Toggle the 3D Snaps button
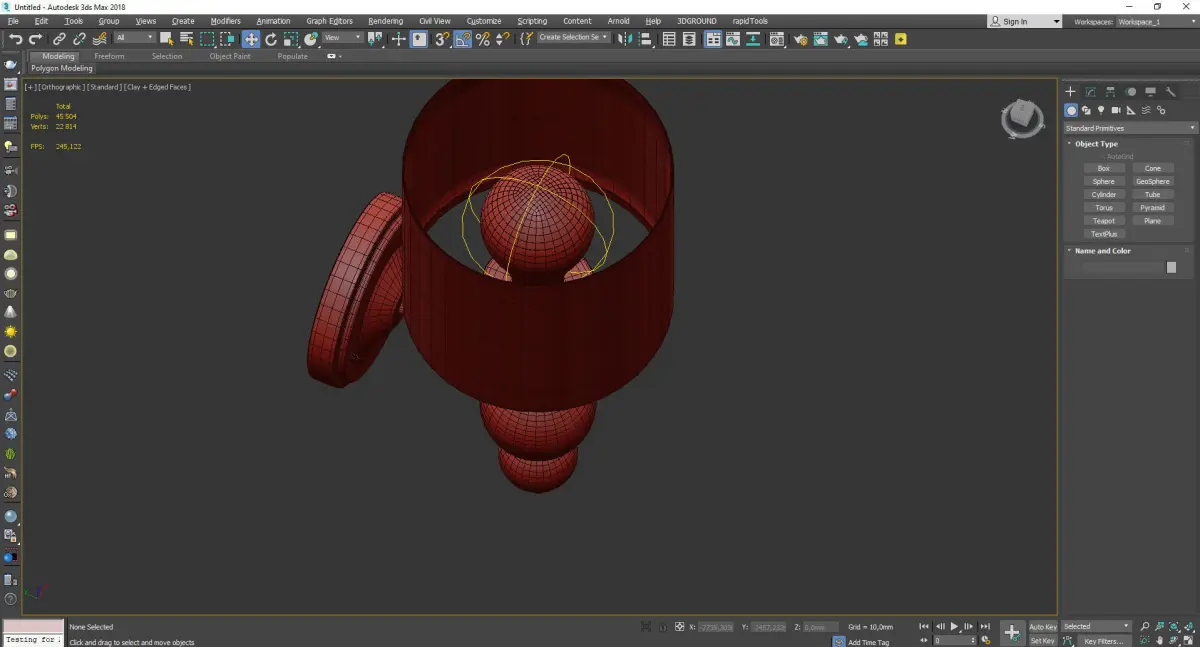The image size is (1200, 647). [x=442, y=39]
